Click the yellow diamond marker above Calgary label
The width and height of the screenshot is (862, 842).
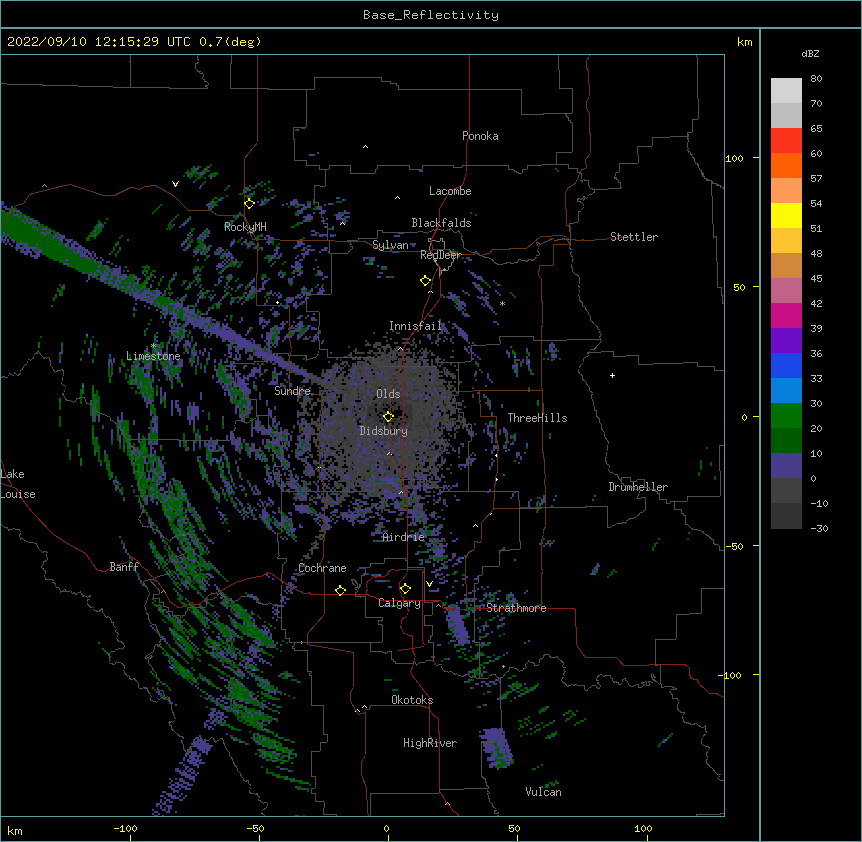tap(405, 589)
